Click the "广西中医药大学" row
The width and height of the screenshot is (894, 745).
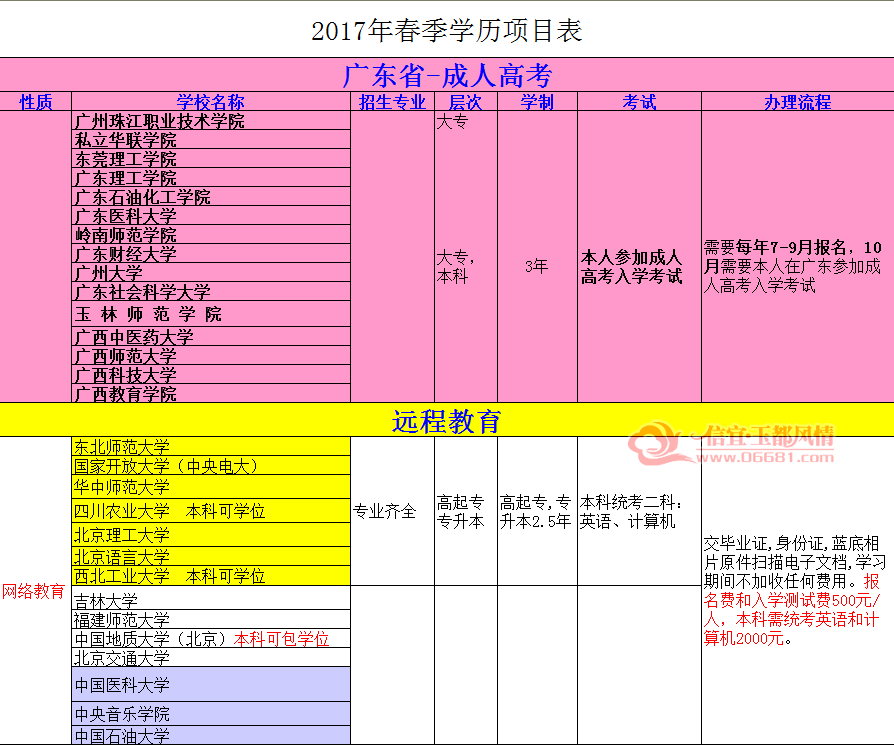[211, 336]
